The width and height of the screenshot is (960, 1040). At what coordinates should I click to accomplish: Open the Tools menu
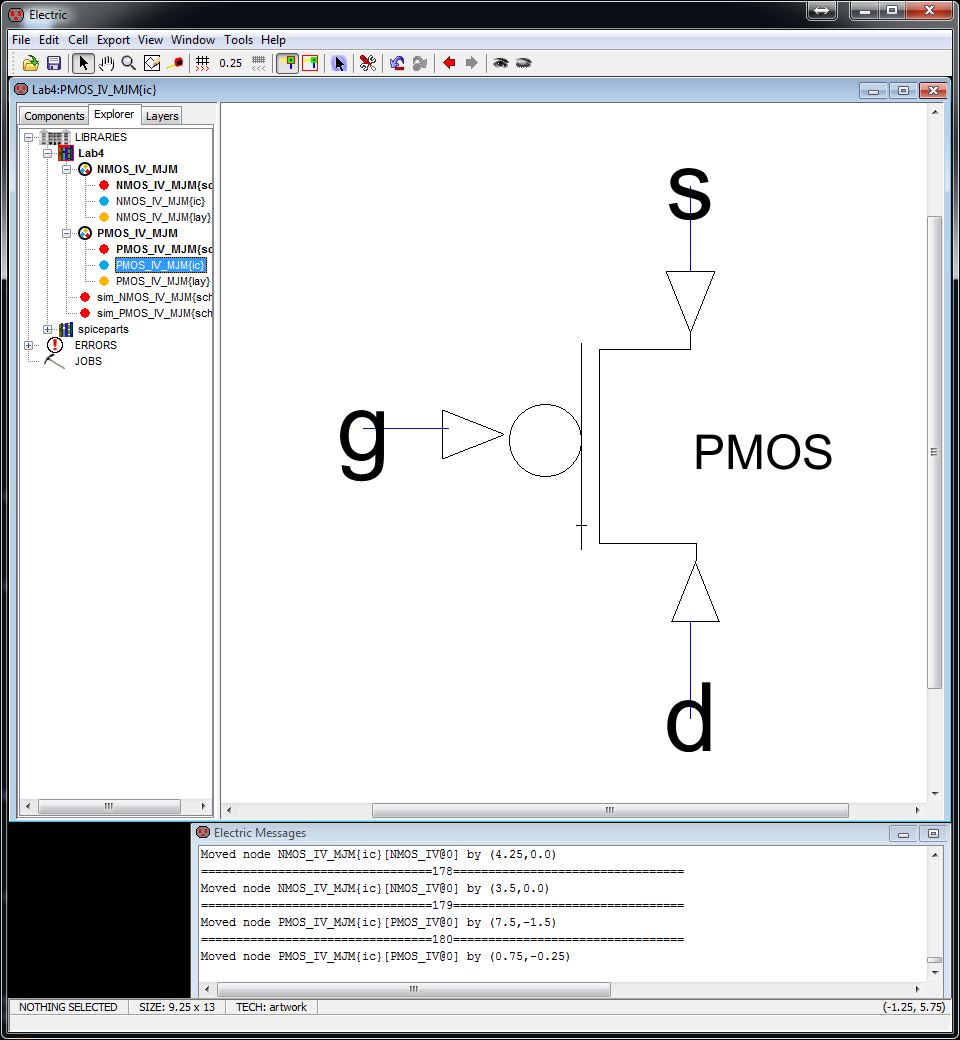point(238,40)
